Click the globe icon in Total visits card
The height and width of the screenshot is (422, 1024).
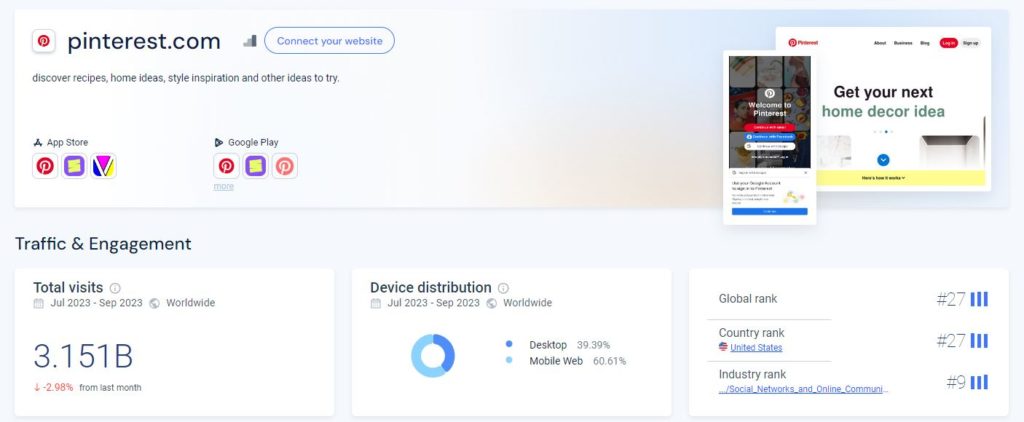(154, 303)
